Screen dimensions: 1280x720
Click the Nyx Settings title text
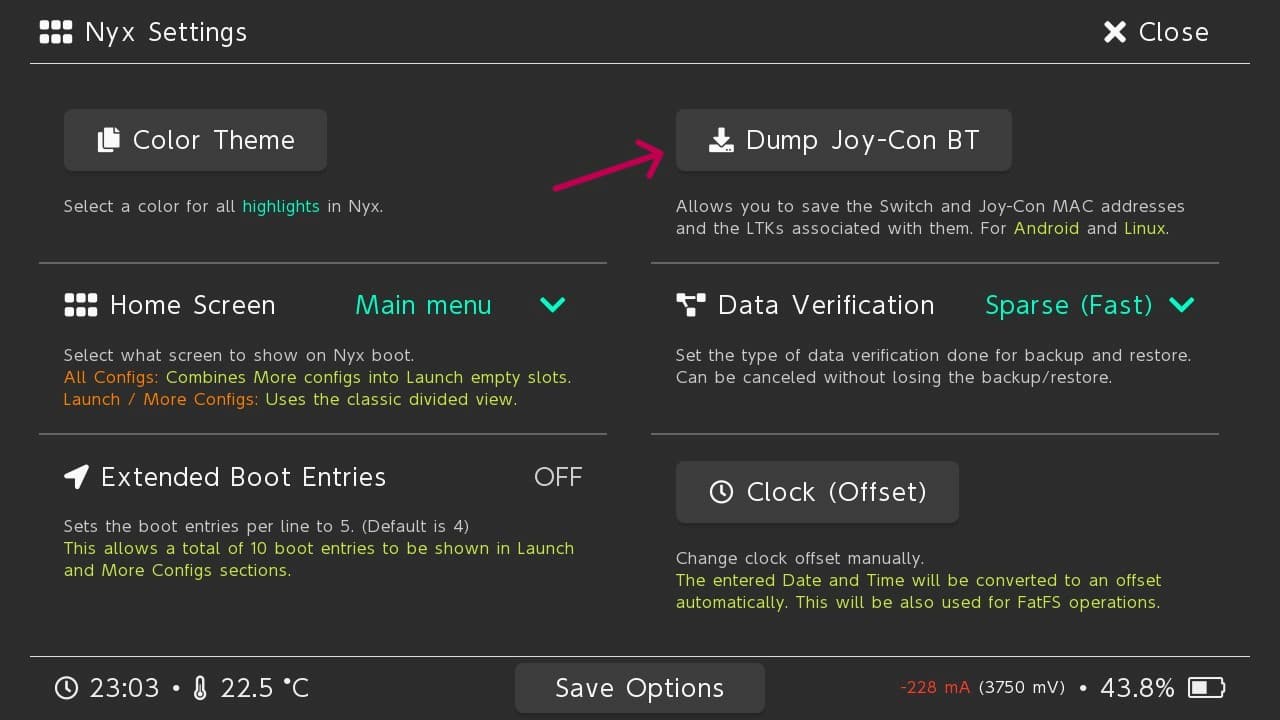click(166, 32)
